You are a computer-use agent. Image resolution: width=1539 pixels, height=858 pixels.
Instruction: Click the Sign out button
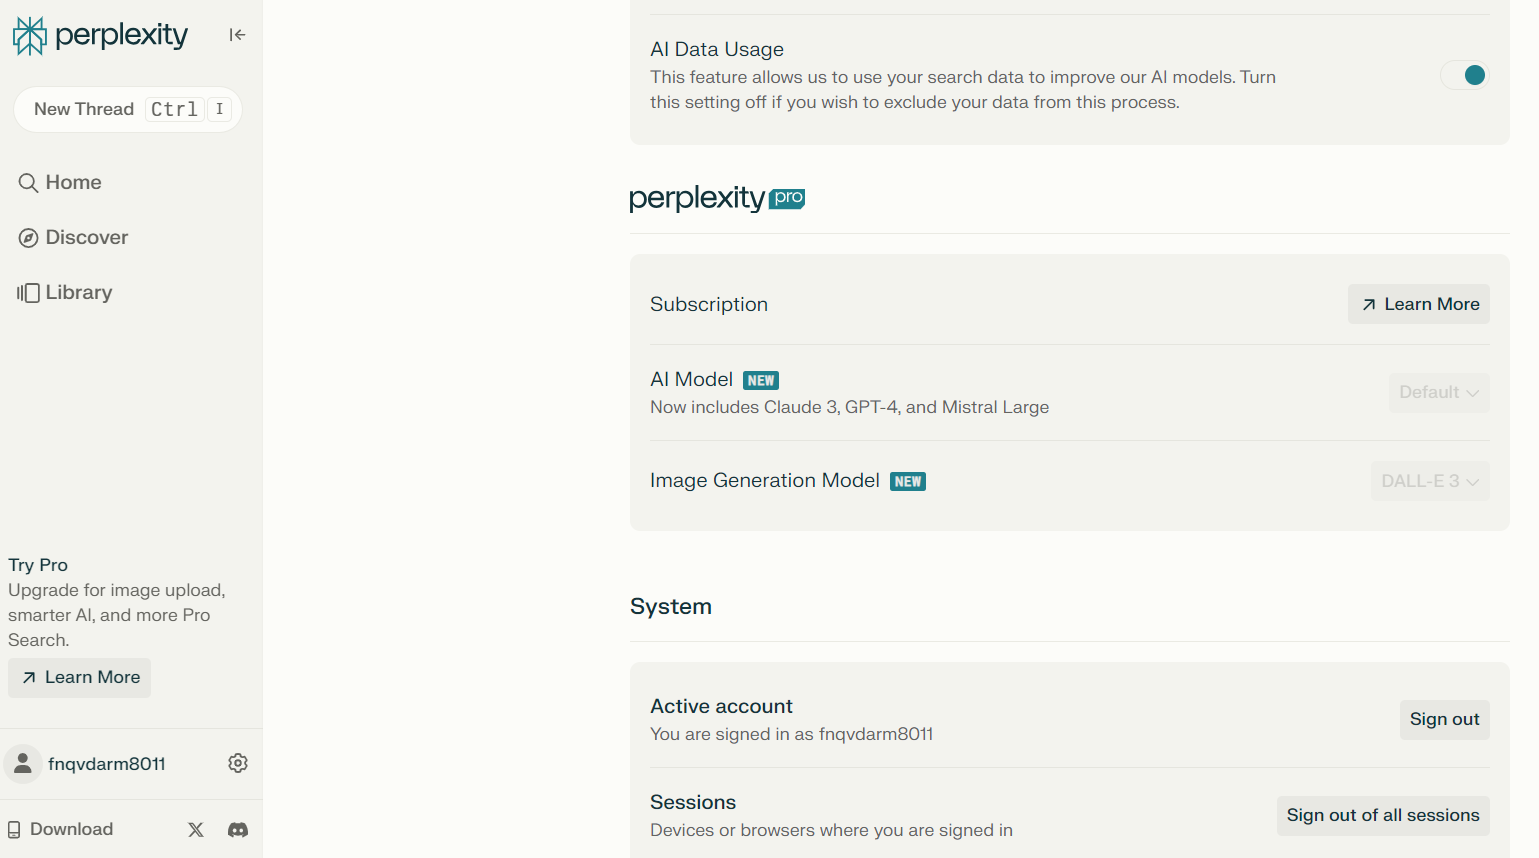(x=1444, y=720)
